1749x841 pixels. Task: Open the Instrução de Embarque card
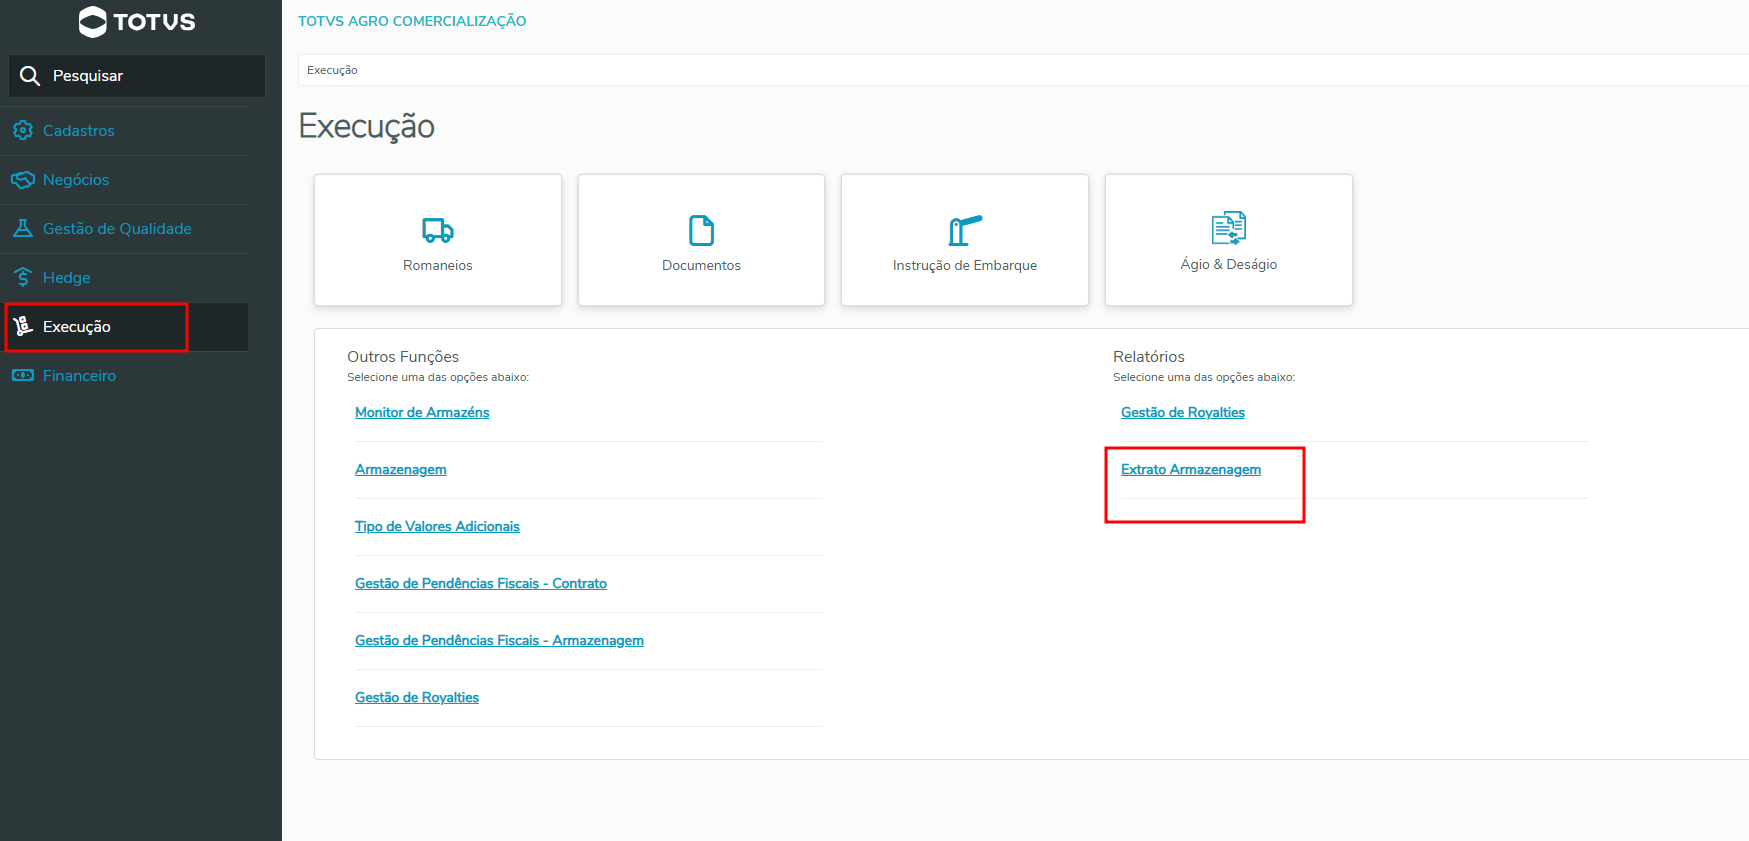tap(965, 240)
